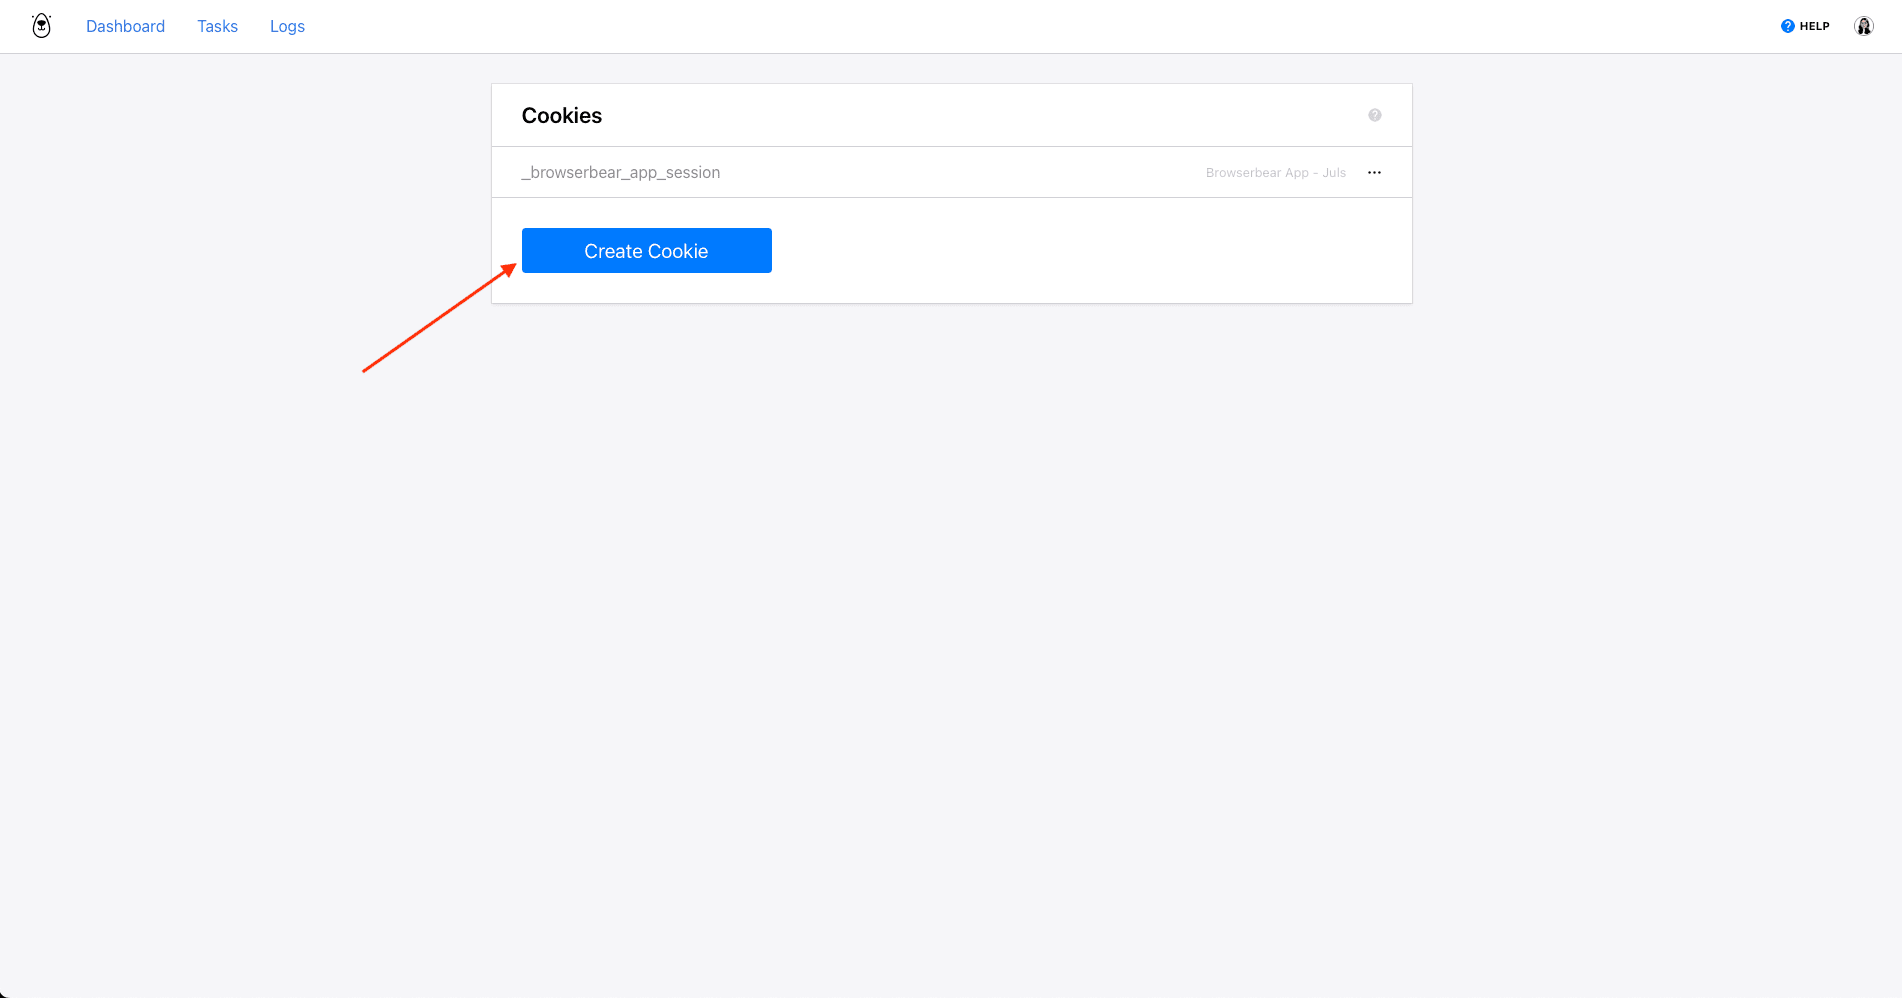Open the Logs page
This screenshot has width=1902, height=998.
(287, 26)
